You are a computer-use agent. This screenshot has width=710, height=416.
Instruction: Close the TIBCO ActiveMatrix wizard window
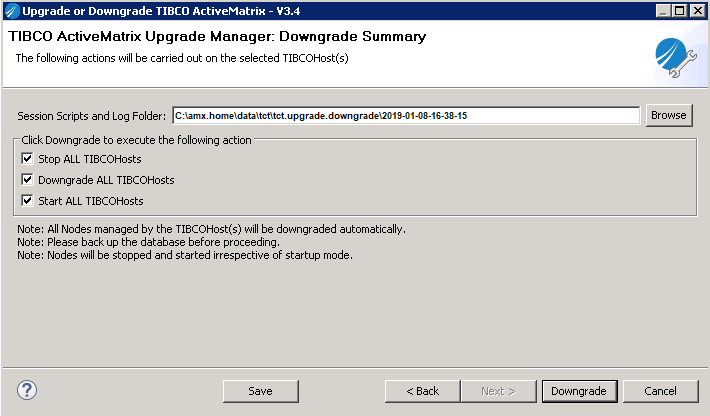[697, 10]
